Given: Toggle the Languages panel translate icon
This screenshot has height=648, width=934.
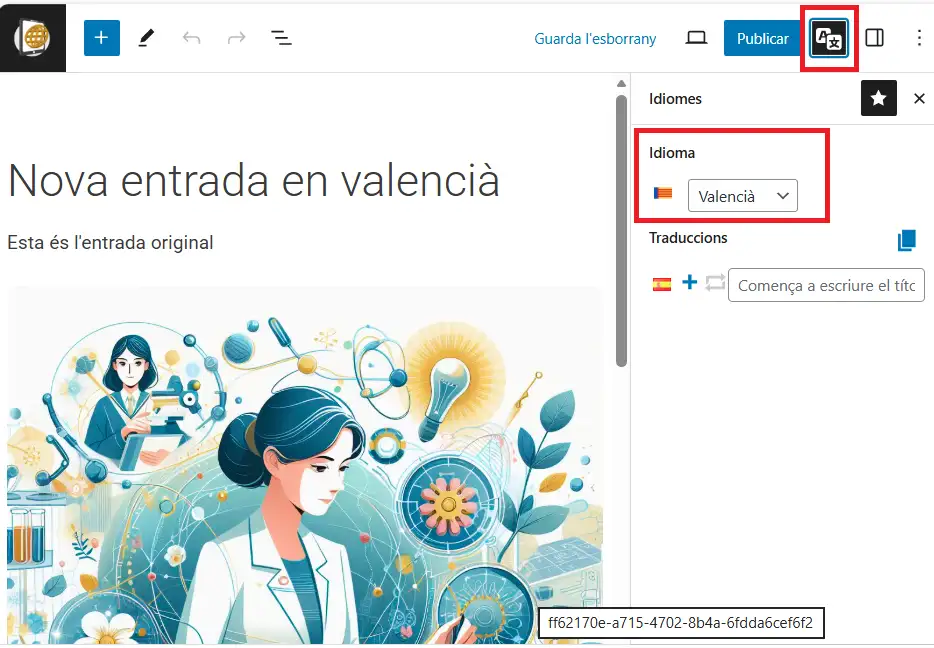Looking at the screenshot, I should click(x=829, y=39).
